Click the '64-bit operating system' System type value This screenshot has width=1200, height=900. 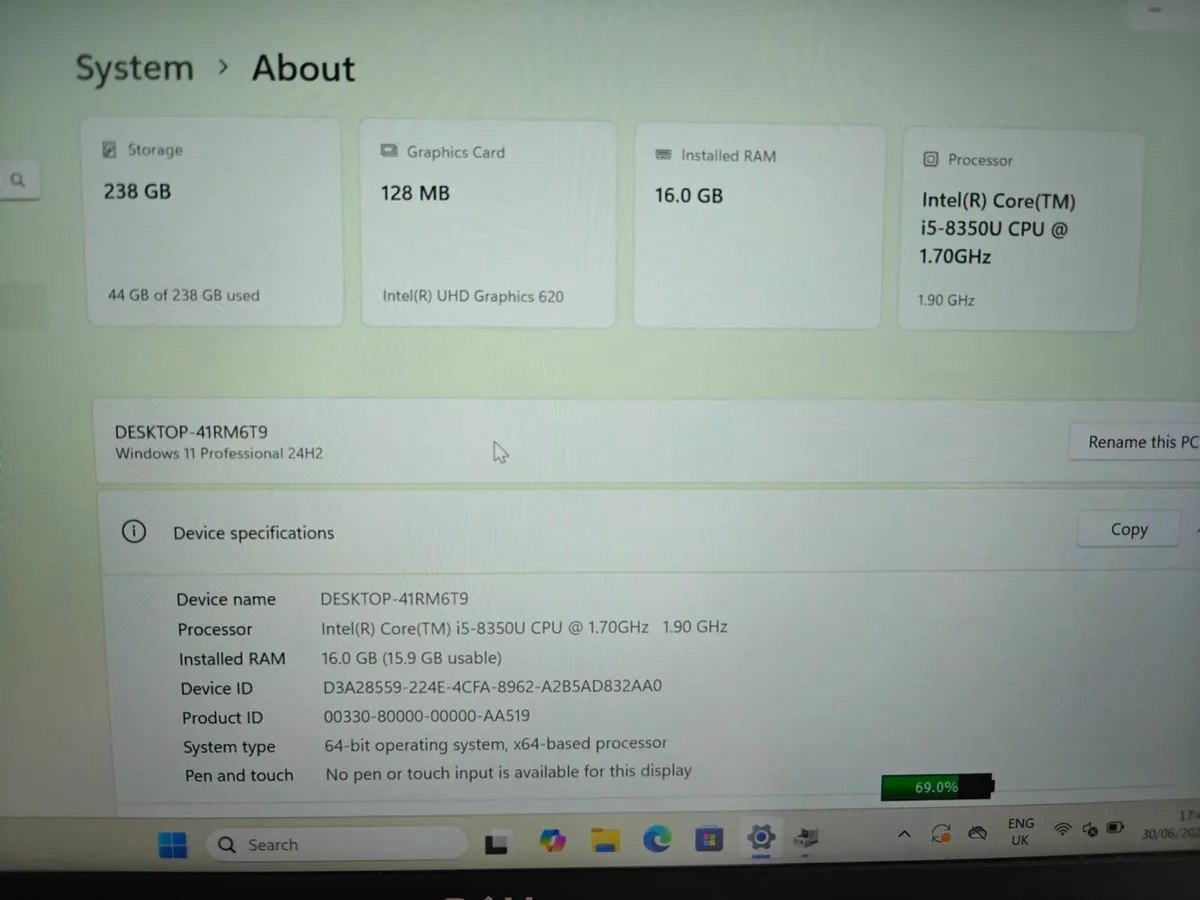496,744
